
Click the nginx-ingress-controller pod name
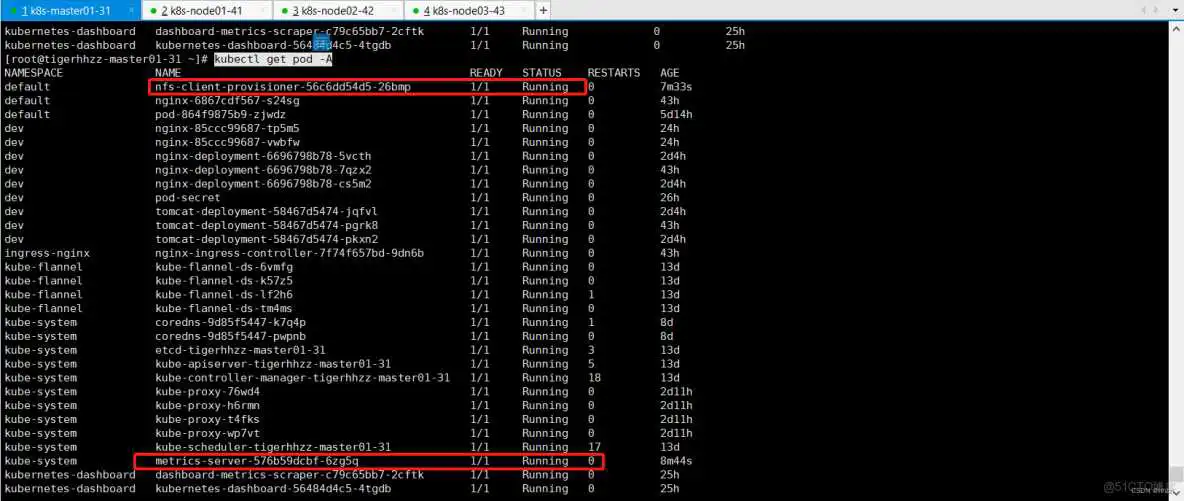290,253
